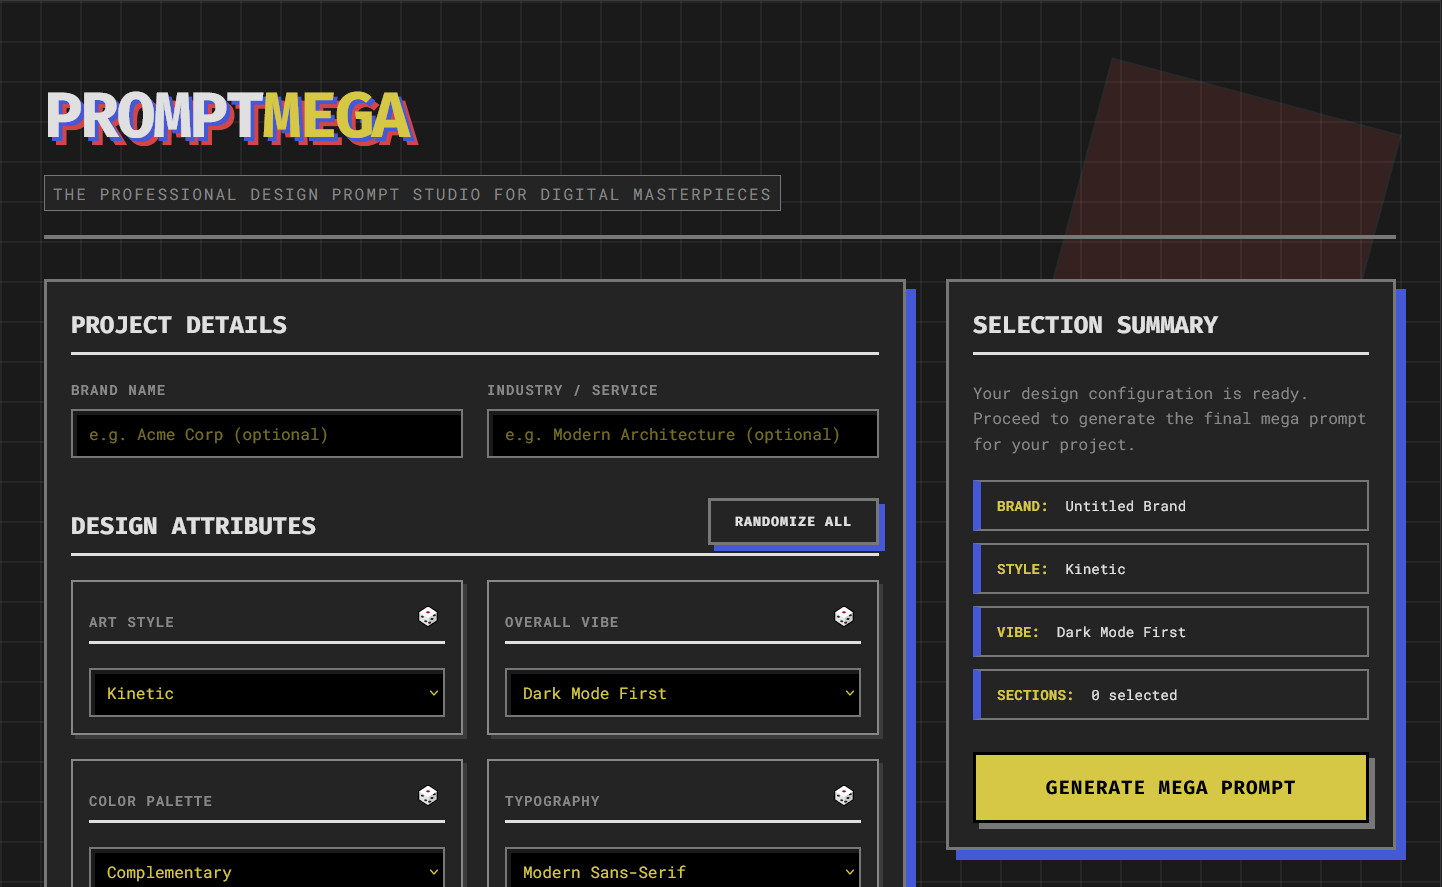
Task: Click the PROMPTMEGA logo
Action: 231,118
